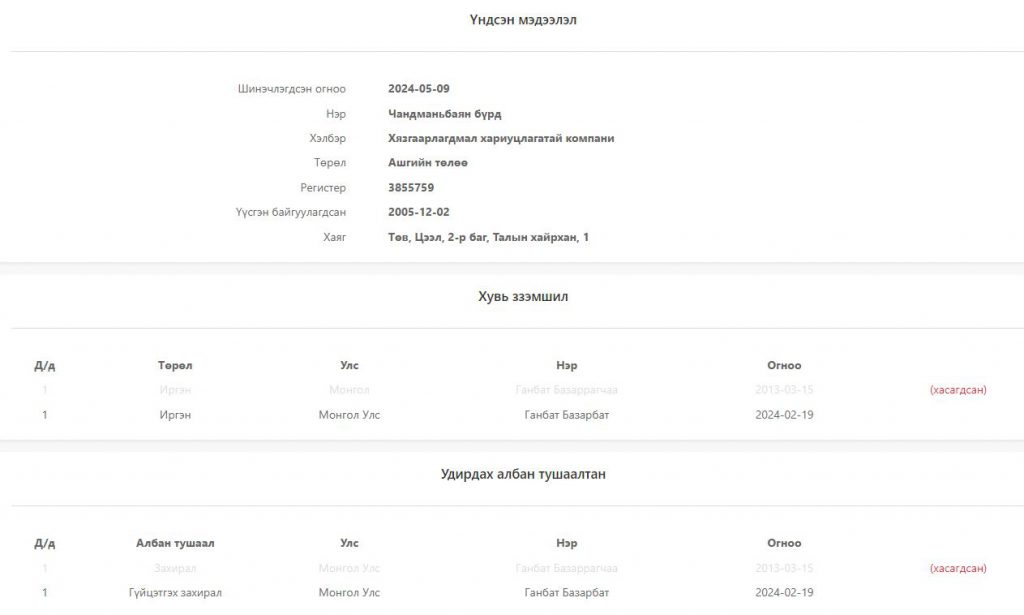Click the updated date value 2024-05-09
The image size is (1024, 615).
(418, 89)
